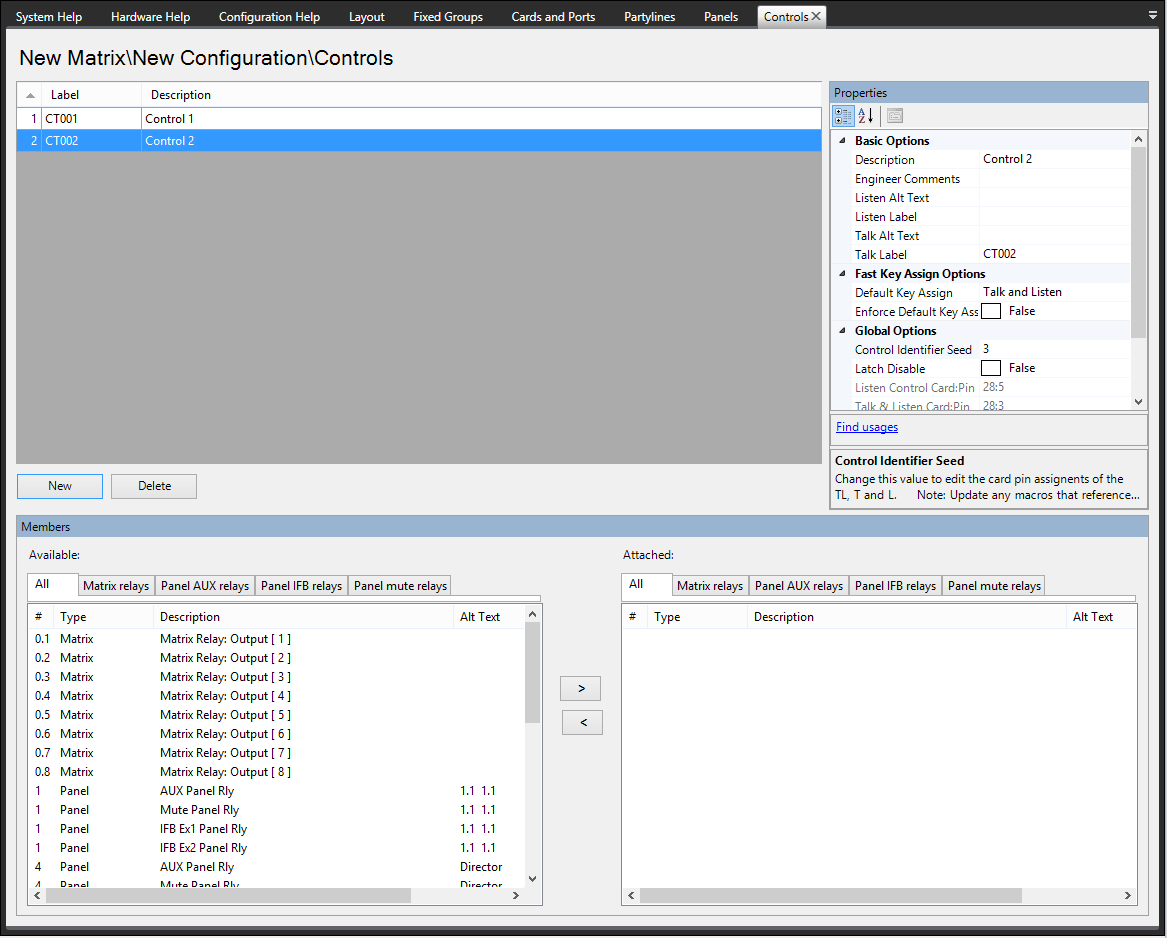Switch Properties to categorized view
This screenshot has width=1167, height=938.
(843, 116)
